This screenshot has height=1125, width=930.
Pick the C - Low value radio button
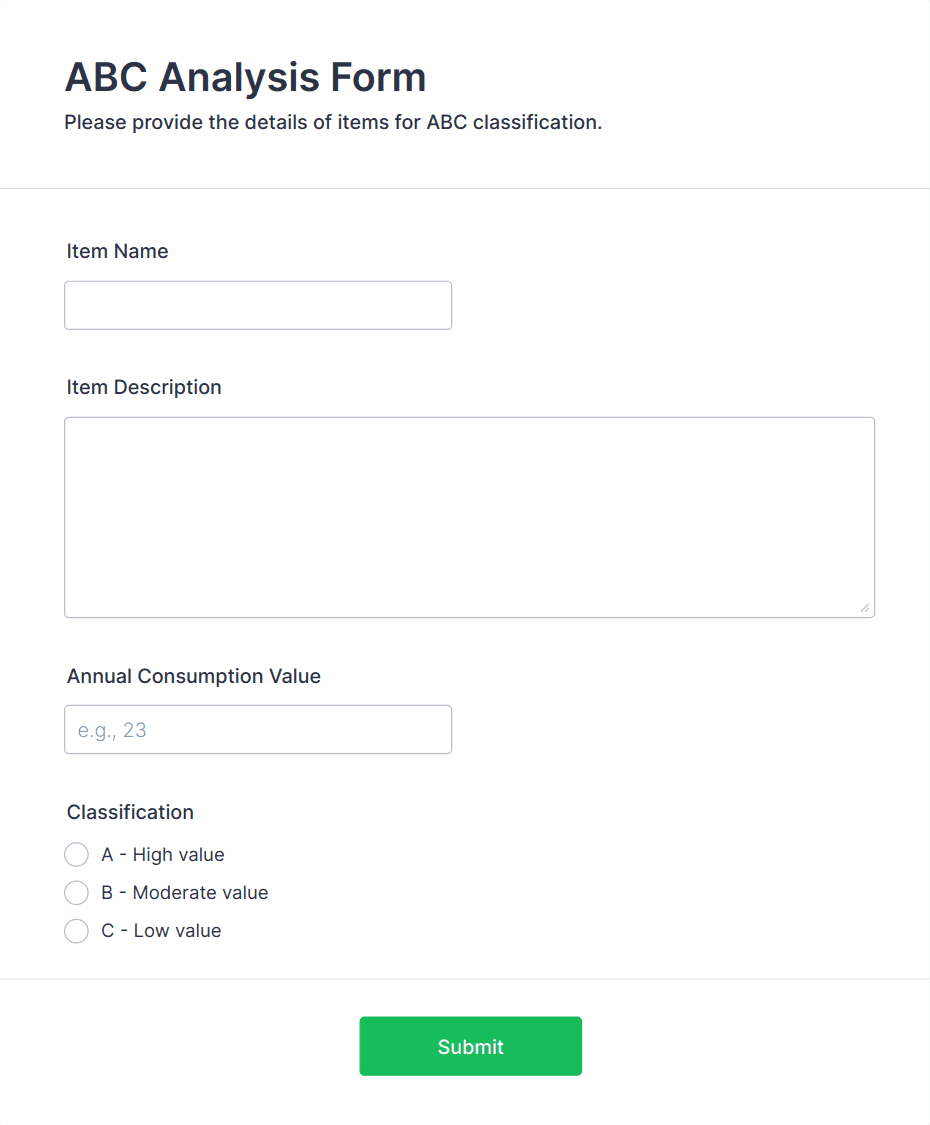pos(76,931)
